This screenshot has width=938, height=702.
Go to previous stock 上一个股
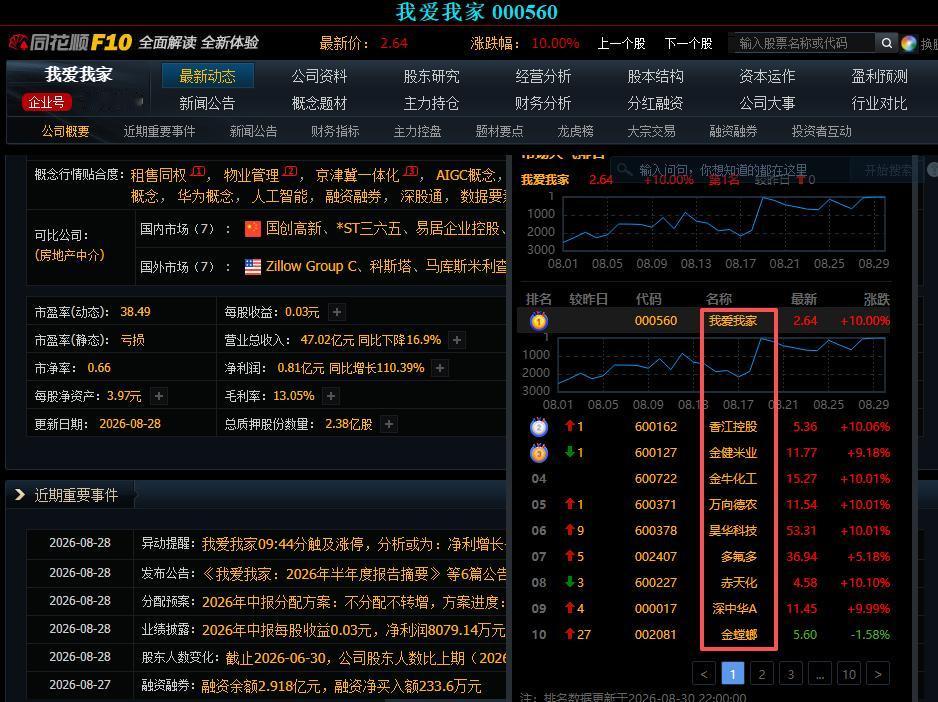(622, 43)
